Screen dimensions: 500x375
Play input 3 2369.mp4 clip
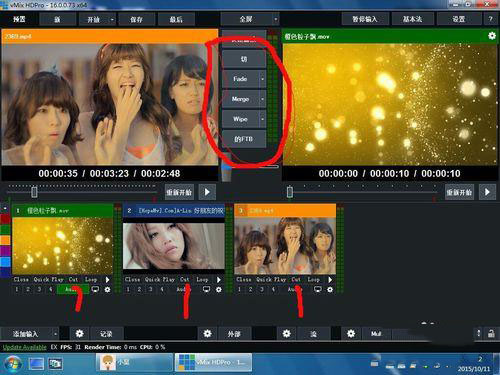coord(330,279)
